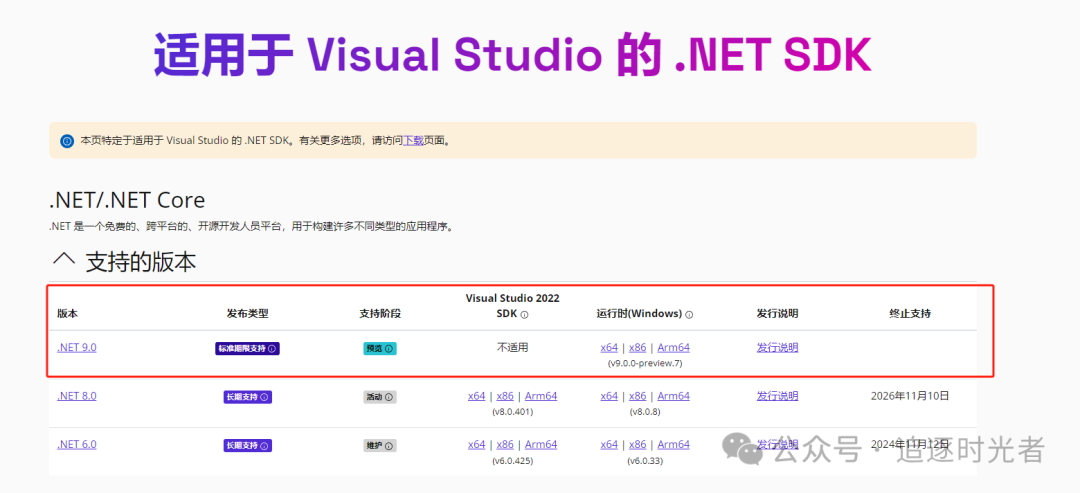Download .NET 8.0 runtime Arm64

(x=674, y=396)
